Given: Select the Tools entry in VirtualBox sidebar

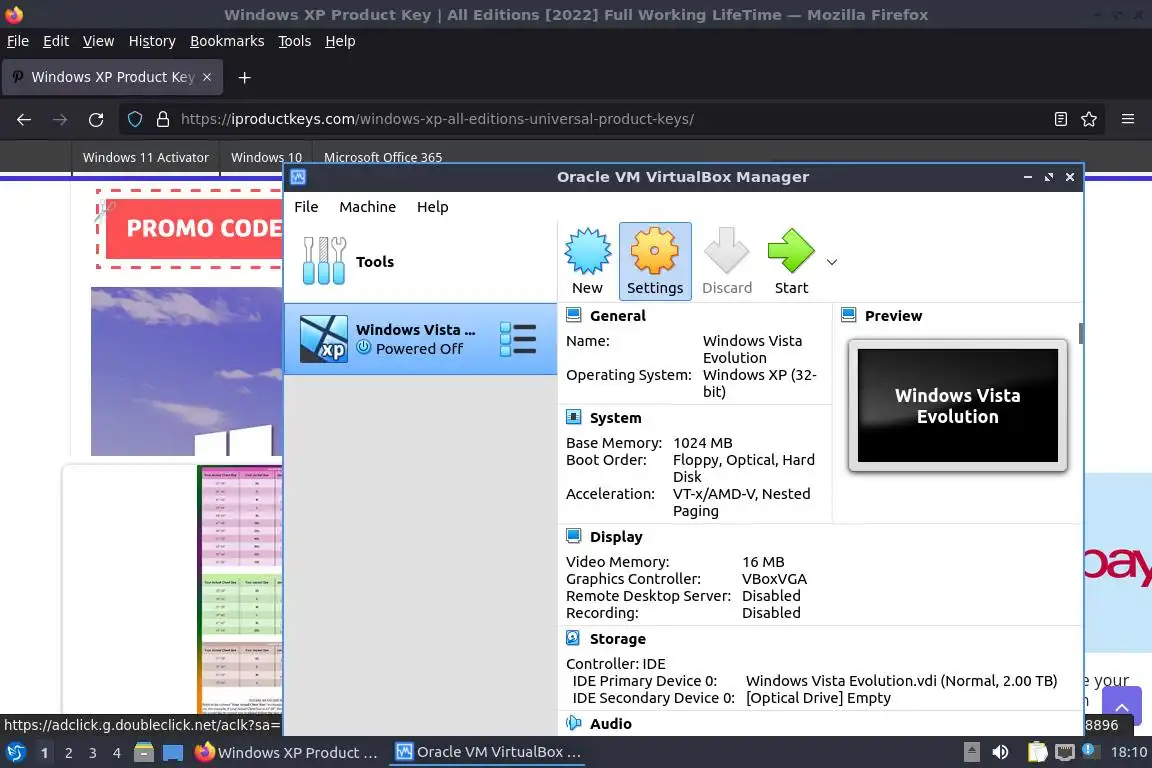Looking at the screenshot, I should coord(420,262).
